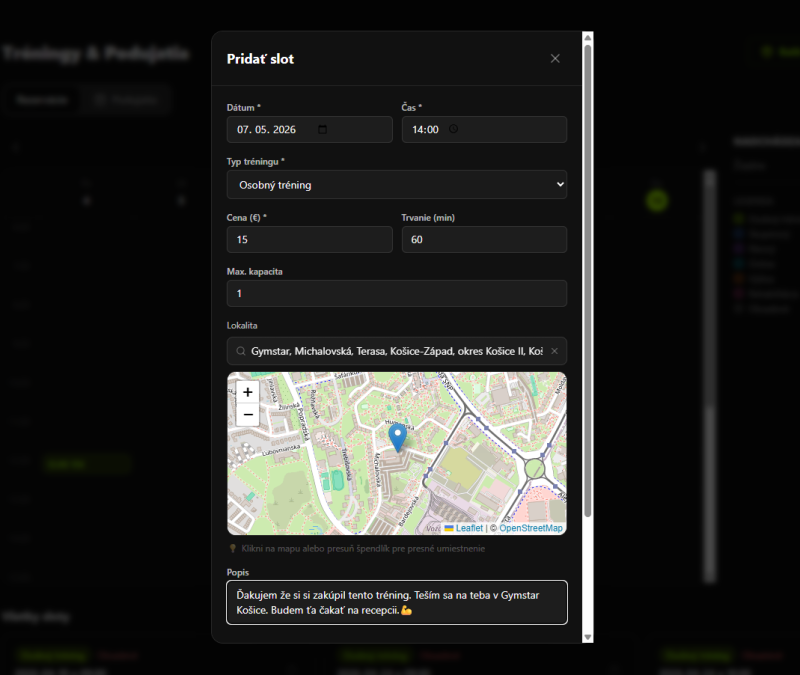Open the OpenStreetMap attribution link
This screenshot has height=675, width=800.
531,528
